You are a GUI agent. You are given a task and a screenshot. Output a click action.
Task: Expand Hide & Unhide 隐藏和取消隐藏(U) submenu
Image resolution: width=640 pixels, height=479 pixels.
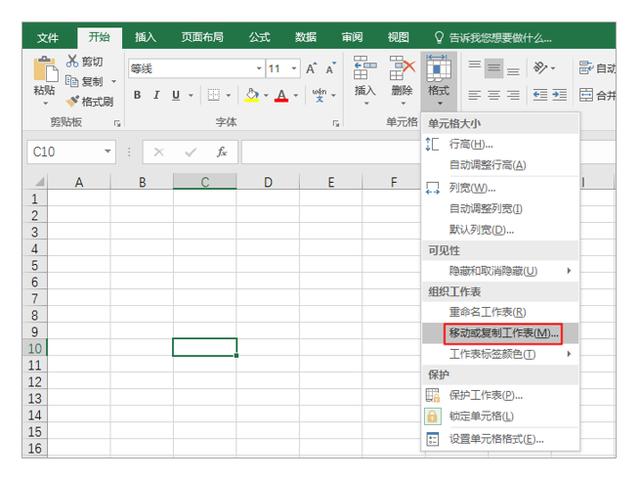click(500, 271)
